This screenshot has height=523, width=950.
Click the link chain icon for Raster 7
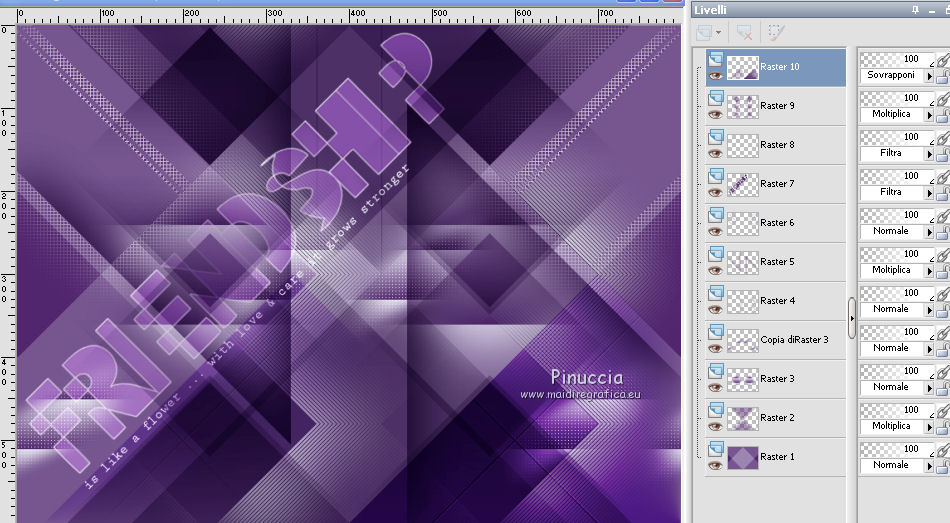pos(943,176)
